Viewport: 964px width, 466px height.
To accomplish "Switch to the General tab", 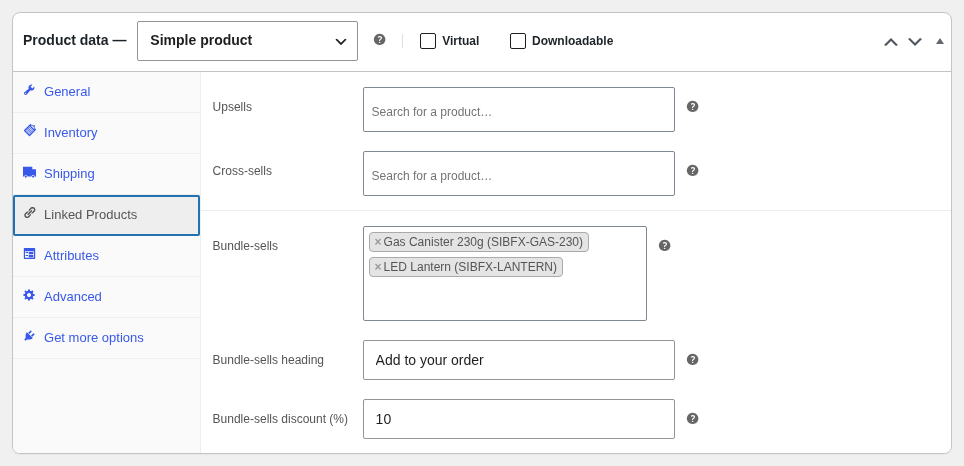I will point(106,92).
